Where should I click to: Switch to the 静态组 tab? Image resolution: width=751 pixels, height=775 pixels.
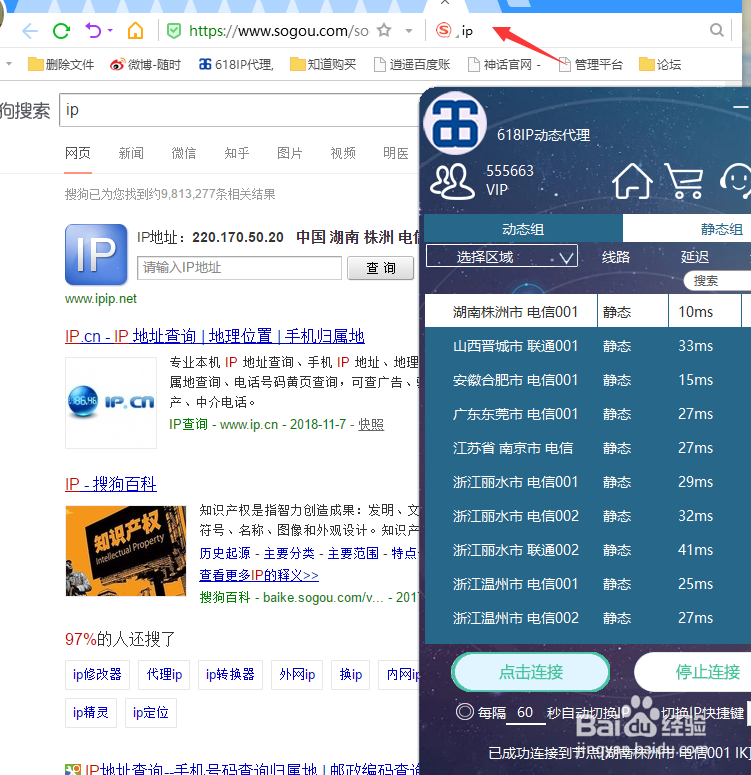[687, 229]
